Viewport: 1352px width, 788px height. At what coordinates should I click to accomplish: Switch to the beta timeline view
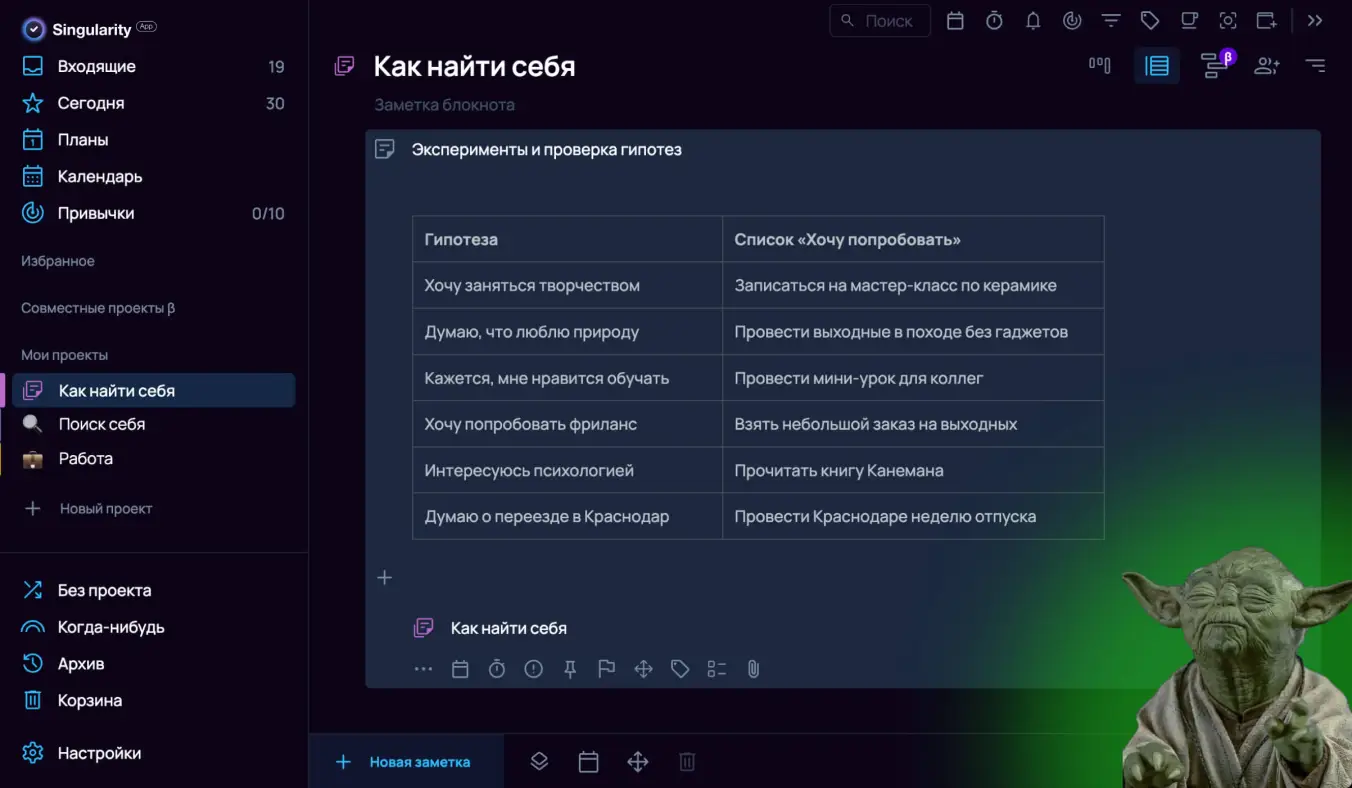(1215, 66)
